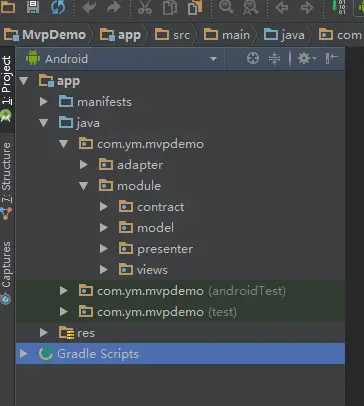Image resolution: width=364 pixels, height=406 pixels.
Task: Click the Replace magnifier icon with letter A
Action: coord(250,7)
